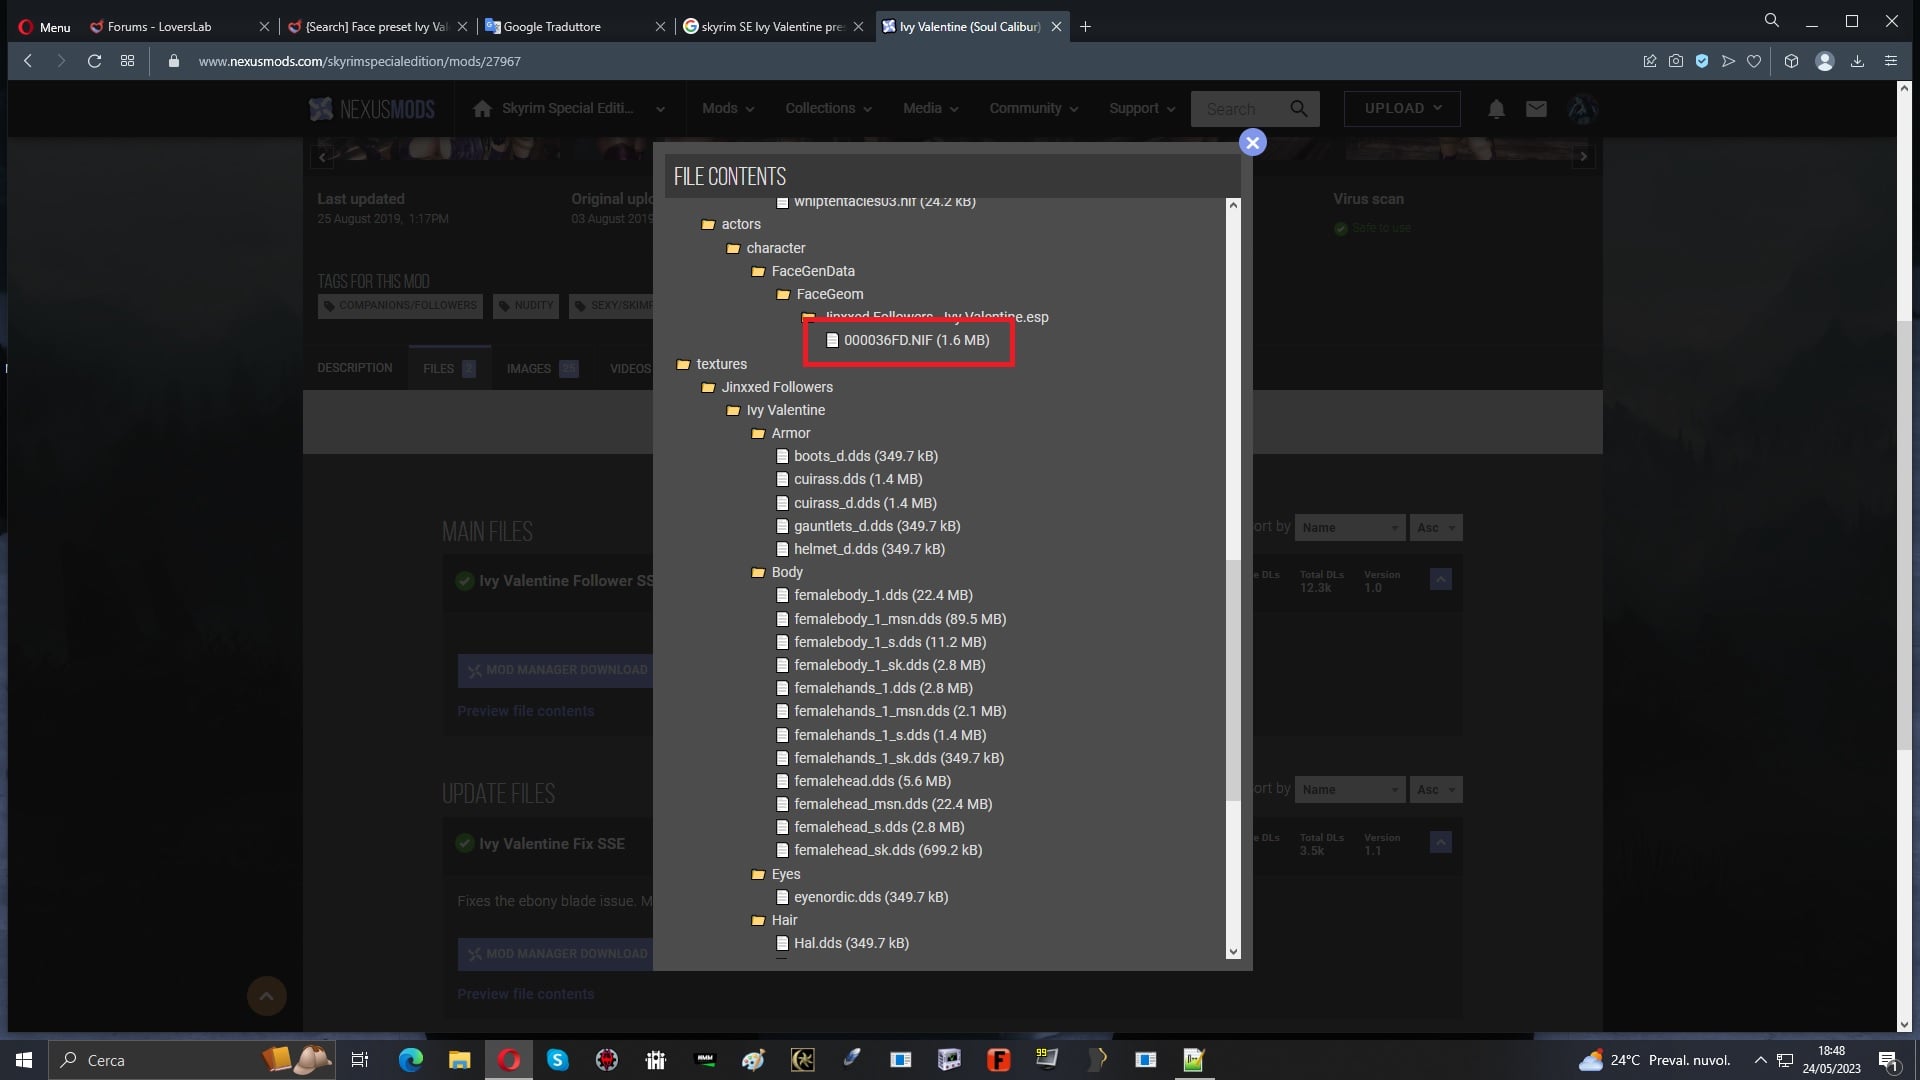Click the browser address bar URL

click(360, 61)
